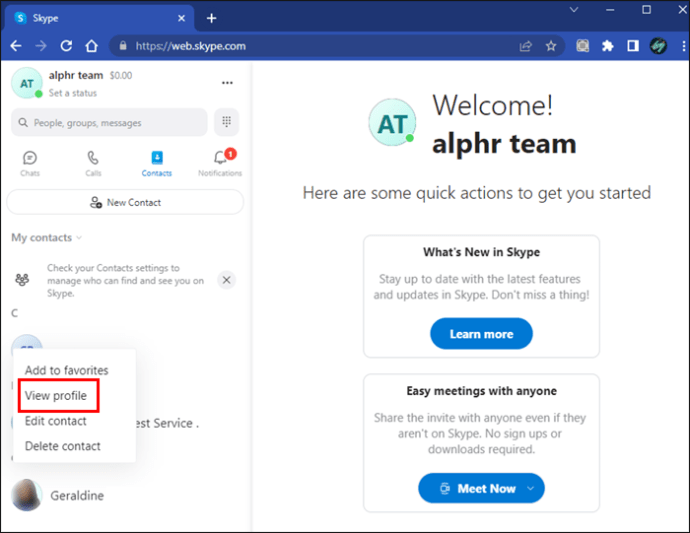Click the tab search chevron
The height and width of the screenshot is (533, 690).
pyautogui.click(x=574, y=9)
